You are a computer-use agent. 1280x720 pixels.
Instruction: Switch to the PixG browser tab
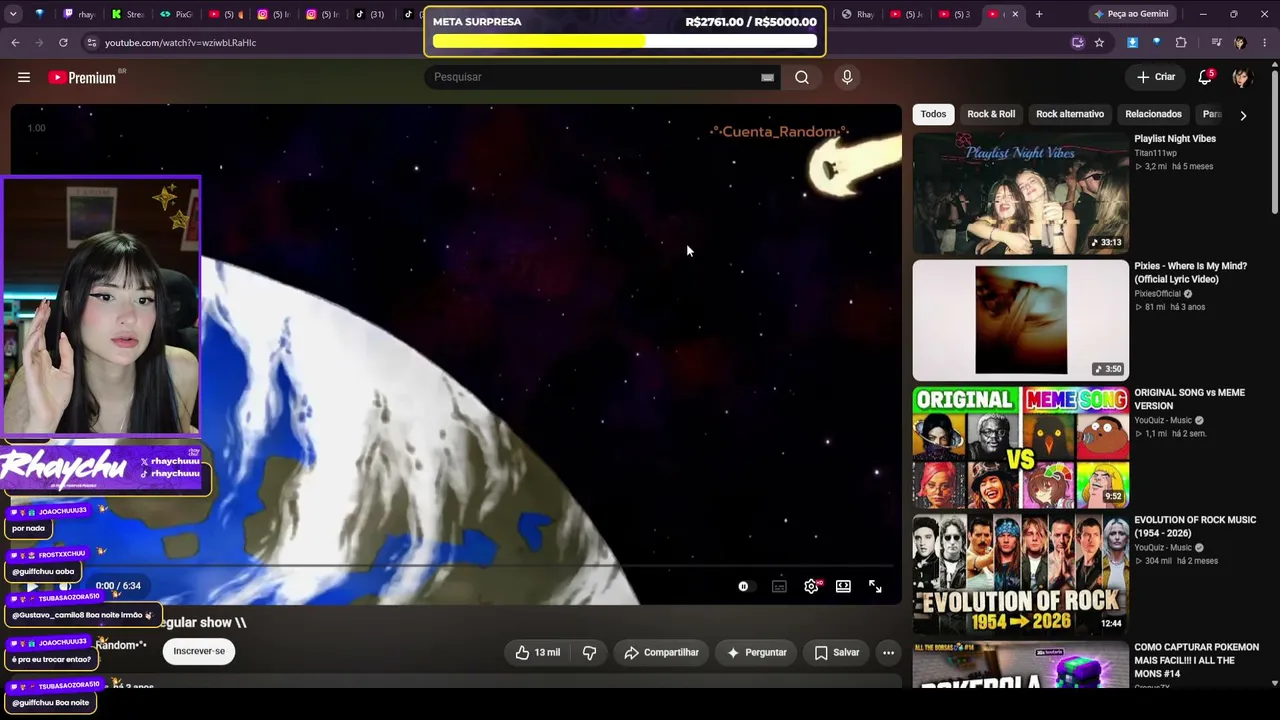(176, 14)
